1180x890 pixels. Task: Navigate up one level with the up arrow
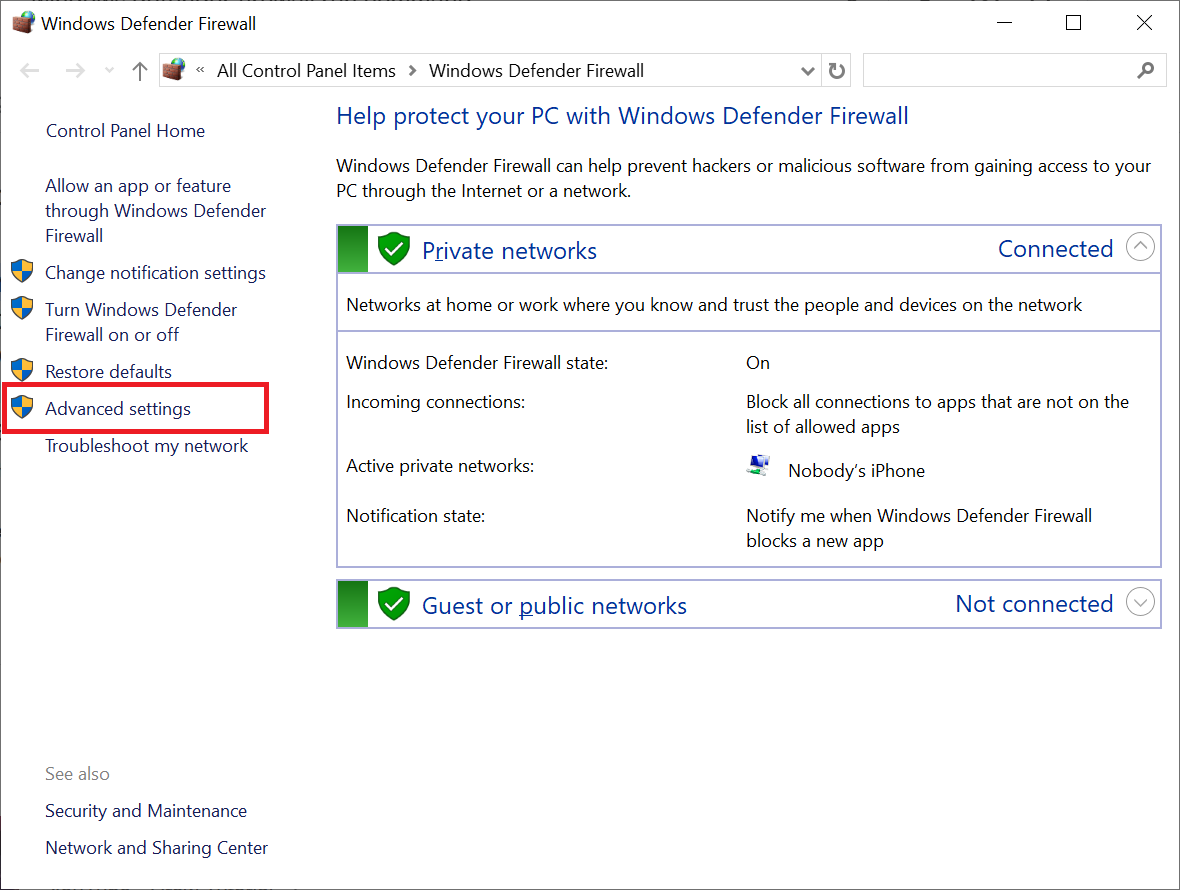click(139, 70)
